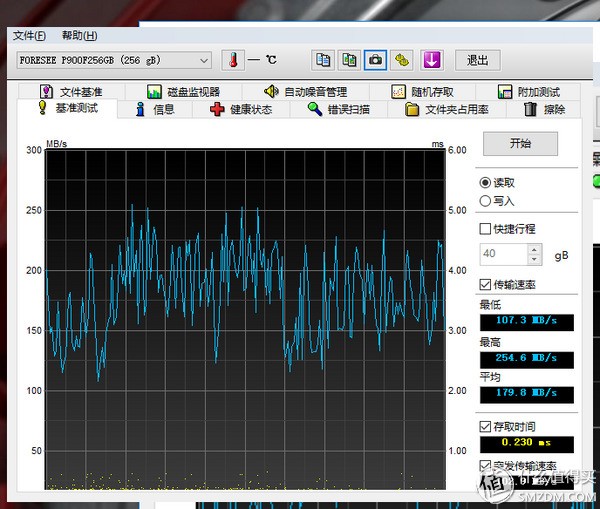Click the minimum speed value 107.3 MB/s
Screen dimensions: 600x509
[x=527, y=322]
